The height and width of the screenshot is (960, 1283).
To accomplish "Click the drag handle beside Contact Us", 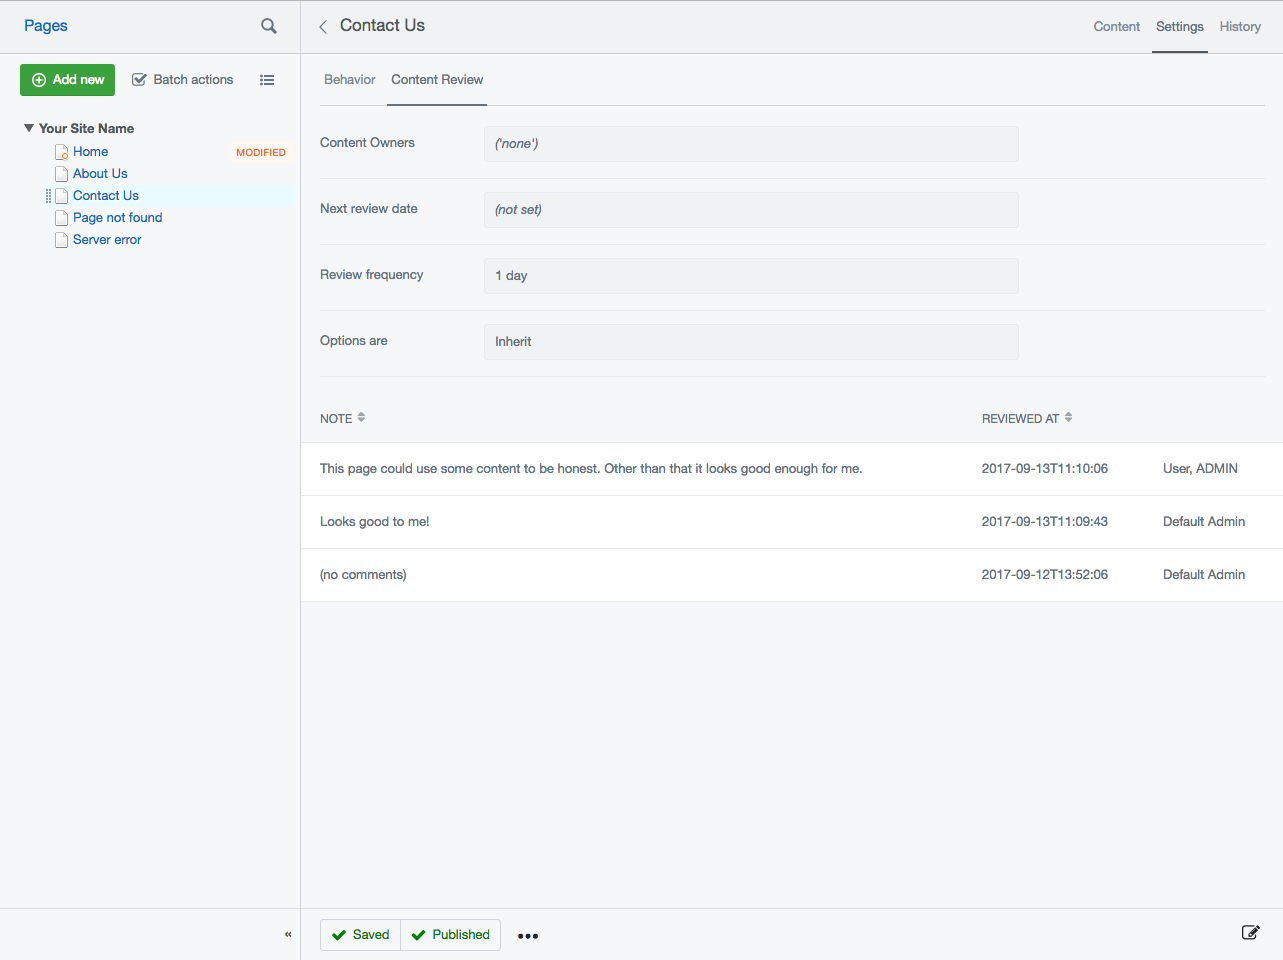I will coord(47,195).
